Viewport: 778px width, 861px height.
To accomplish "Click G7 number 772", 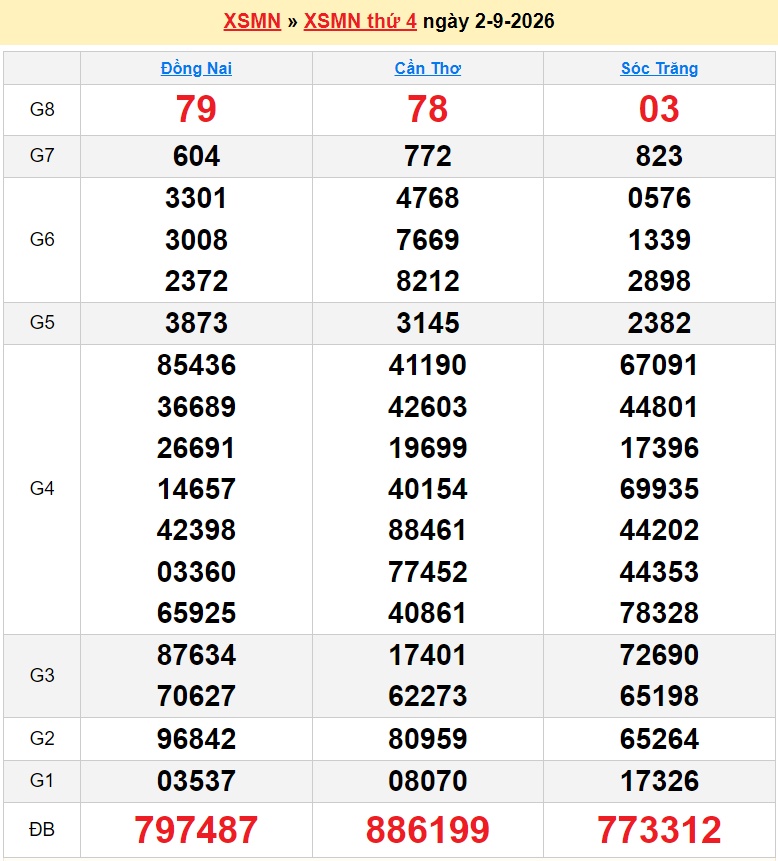I will 428,156.
